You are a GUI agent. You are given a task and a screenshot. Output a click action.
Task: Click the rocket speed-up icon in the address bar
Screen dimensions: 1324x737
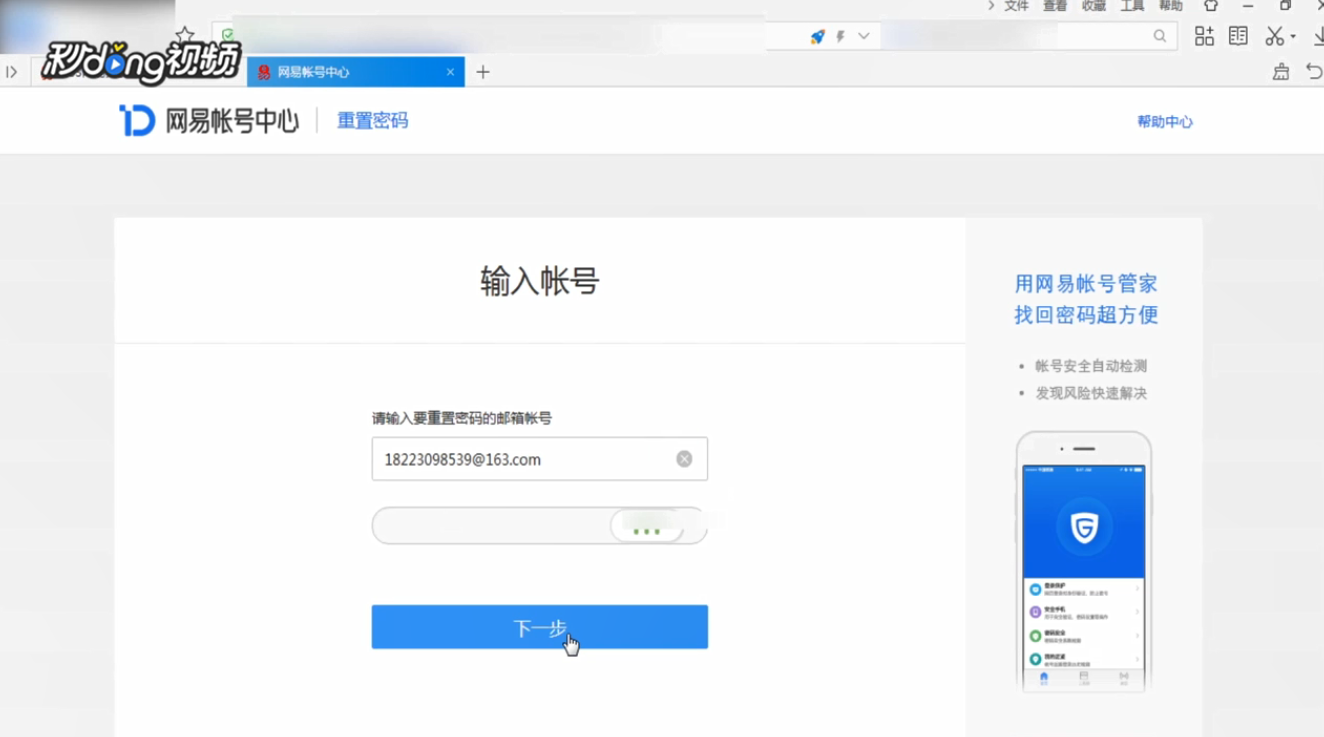pos(817,37)
